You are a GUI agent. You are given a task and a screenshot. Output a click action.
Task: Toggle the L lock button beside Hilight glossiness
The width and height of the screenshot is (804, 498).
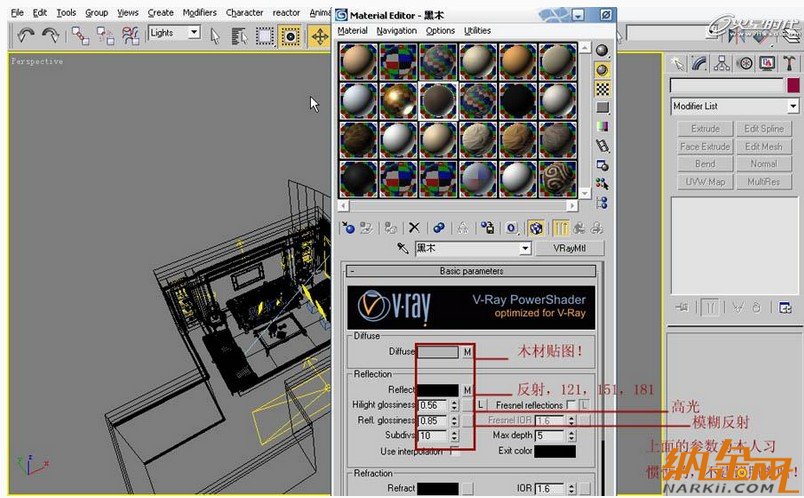click(480, 405)
